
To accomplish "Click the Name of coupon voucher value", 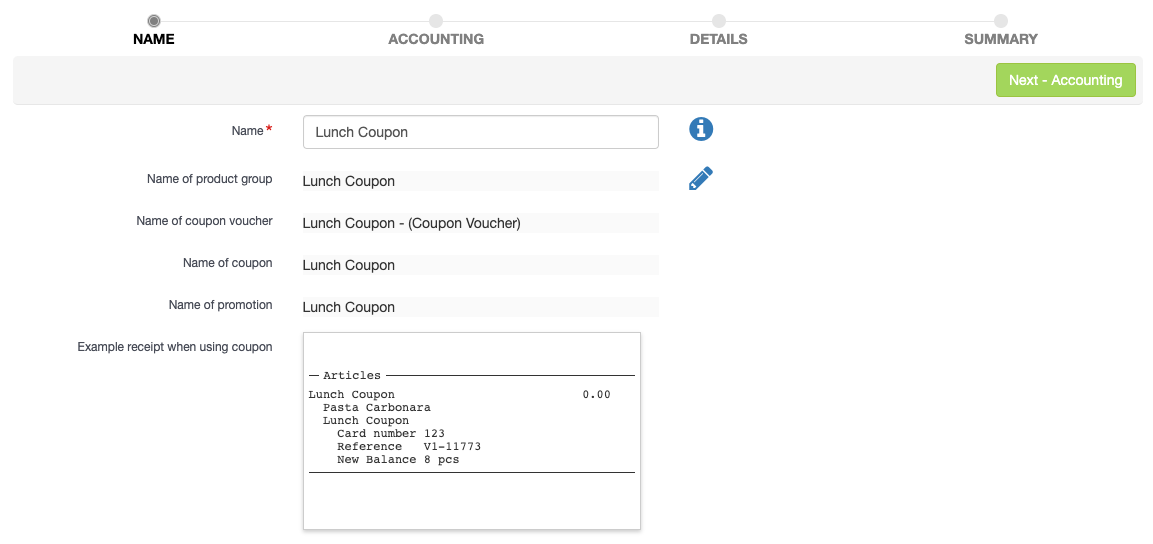I will coord(481,223).
